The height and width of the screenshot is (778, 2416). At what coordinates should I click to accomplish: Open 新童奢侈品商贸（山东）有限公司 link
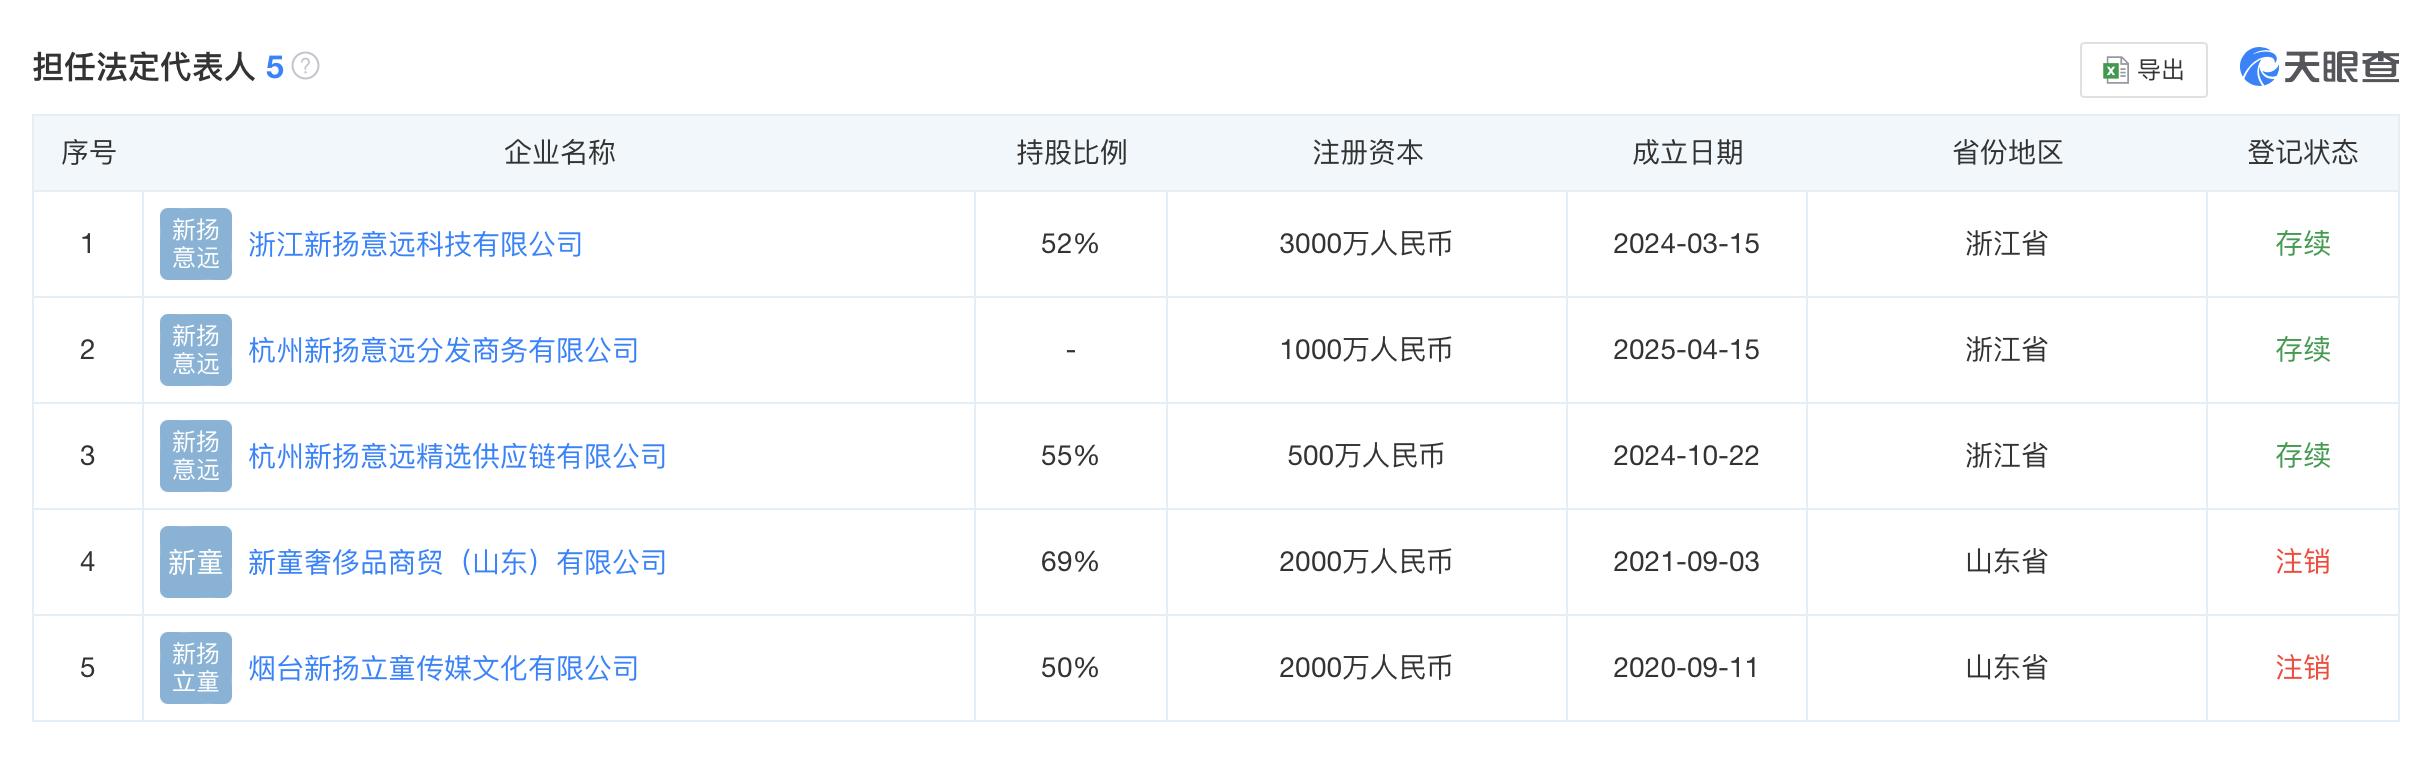[457, 562]
